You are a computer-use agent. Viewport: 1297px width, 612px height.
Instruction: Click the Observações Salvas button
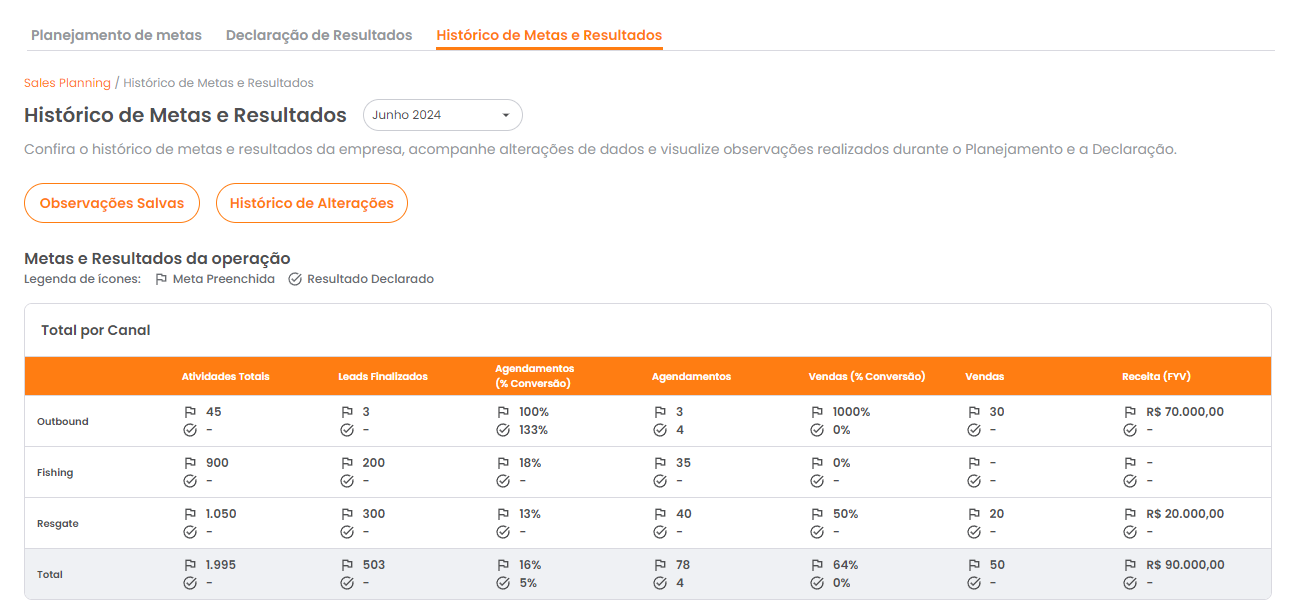[x=112, y=203]
